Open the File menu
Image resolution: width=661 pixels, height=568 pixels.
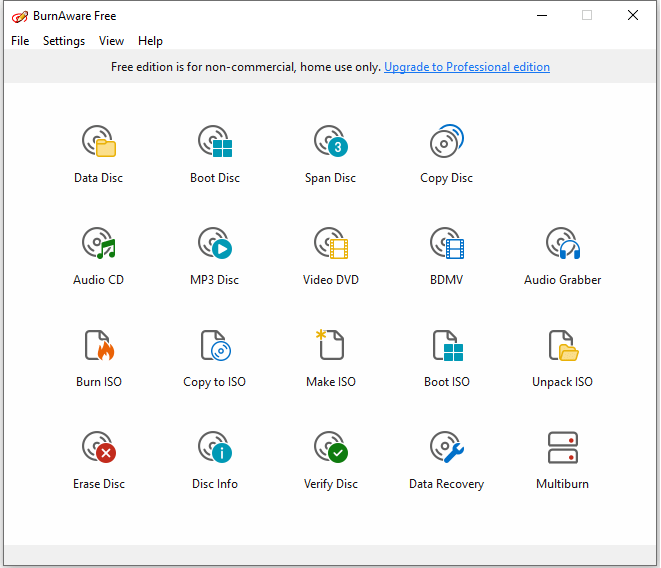(20, 41)
